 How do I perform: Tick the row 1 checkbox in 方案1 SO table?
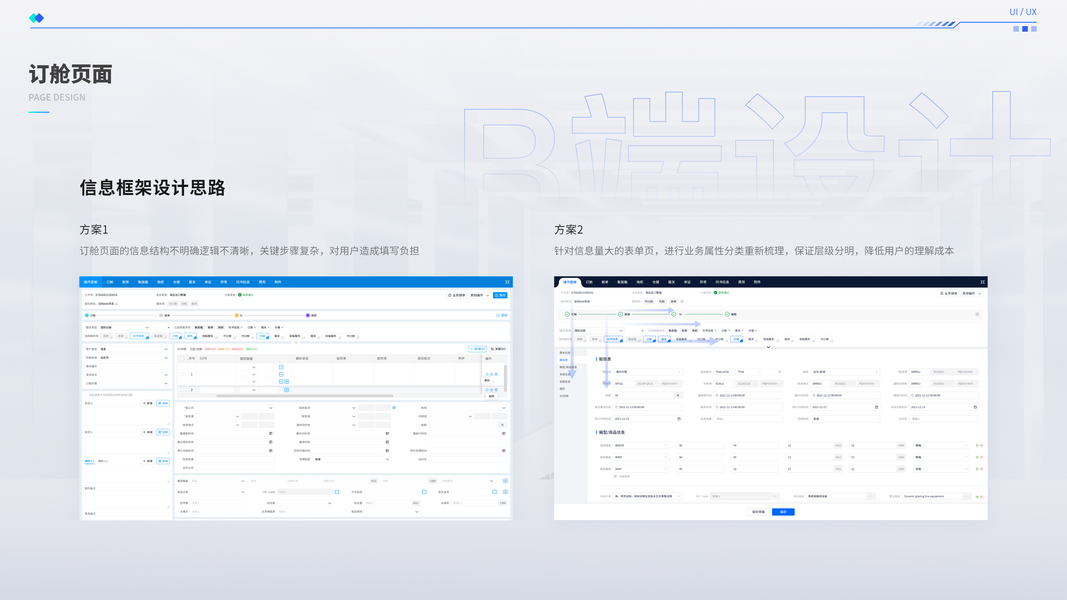(182, 374)
